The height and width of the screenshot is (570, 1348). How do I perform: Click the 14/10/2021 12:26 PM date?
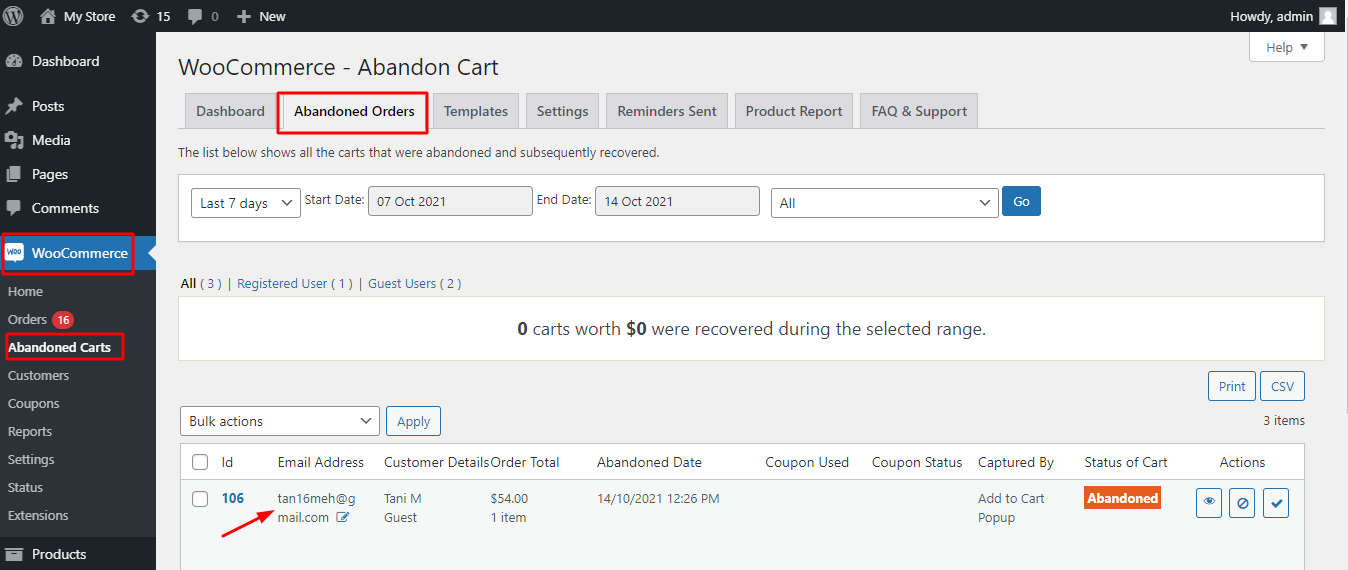click(x=658, y=498)
